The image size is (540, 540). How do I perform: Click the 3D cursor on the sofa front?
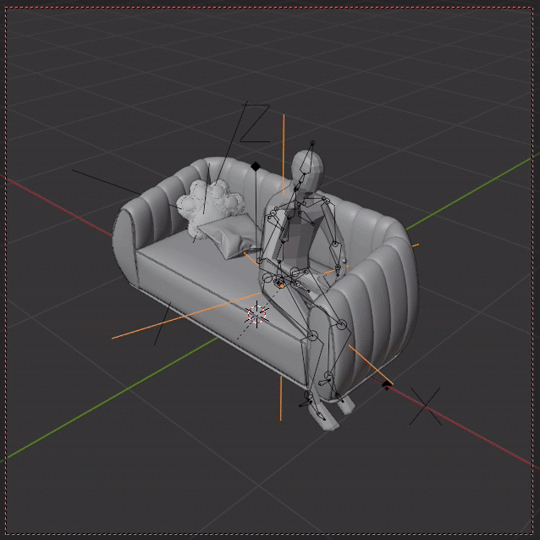(x=257, y=314)
